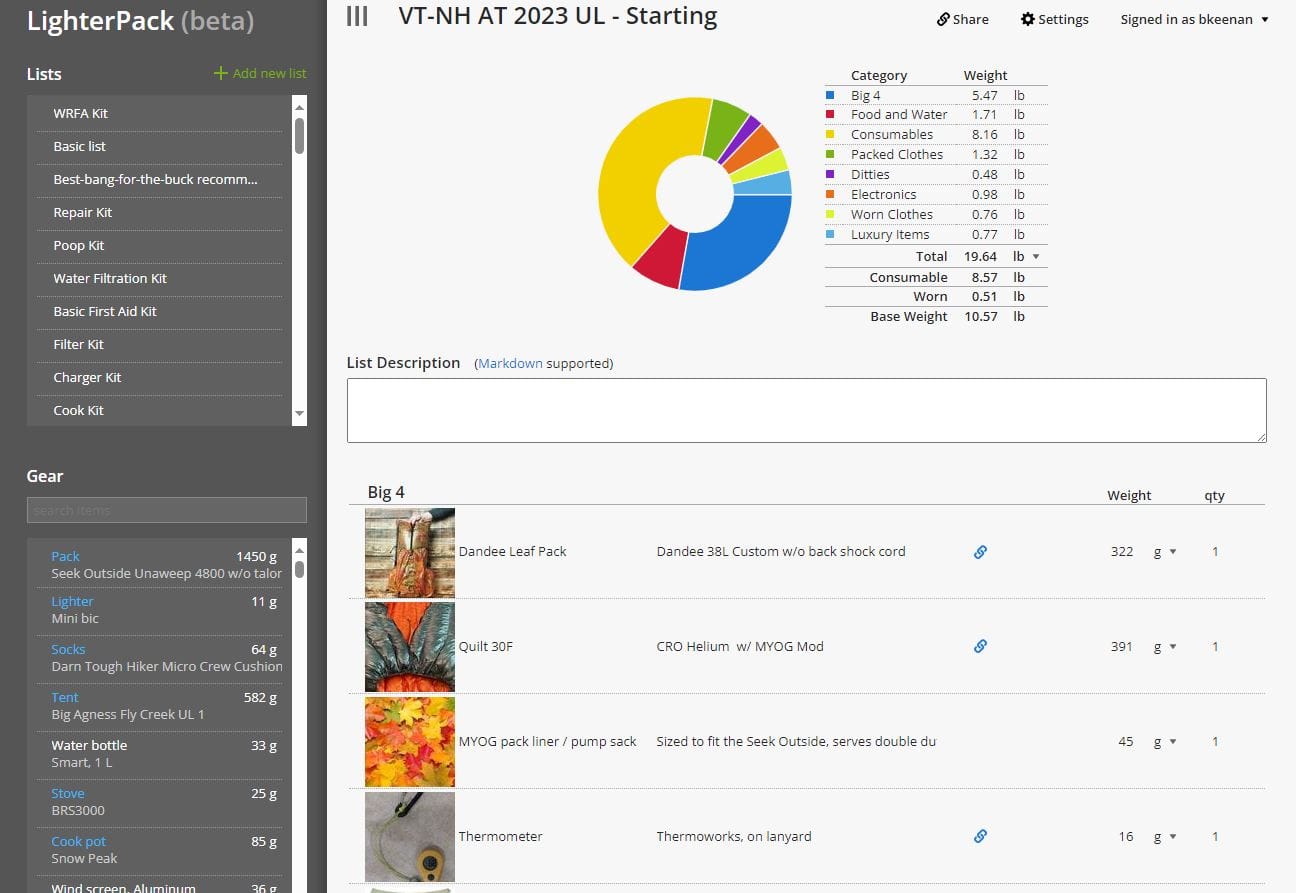Open link icon for Quilt 30F
The image size is (1296, 893).
[980, 646]
